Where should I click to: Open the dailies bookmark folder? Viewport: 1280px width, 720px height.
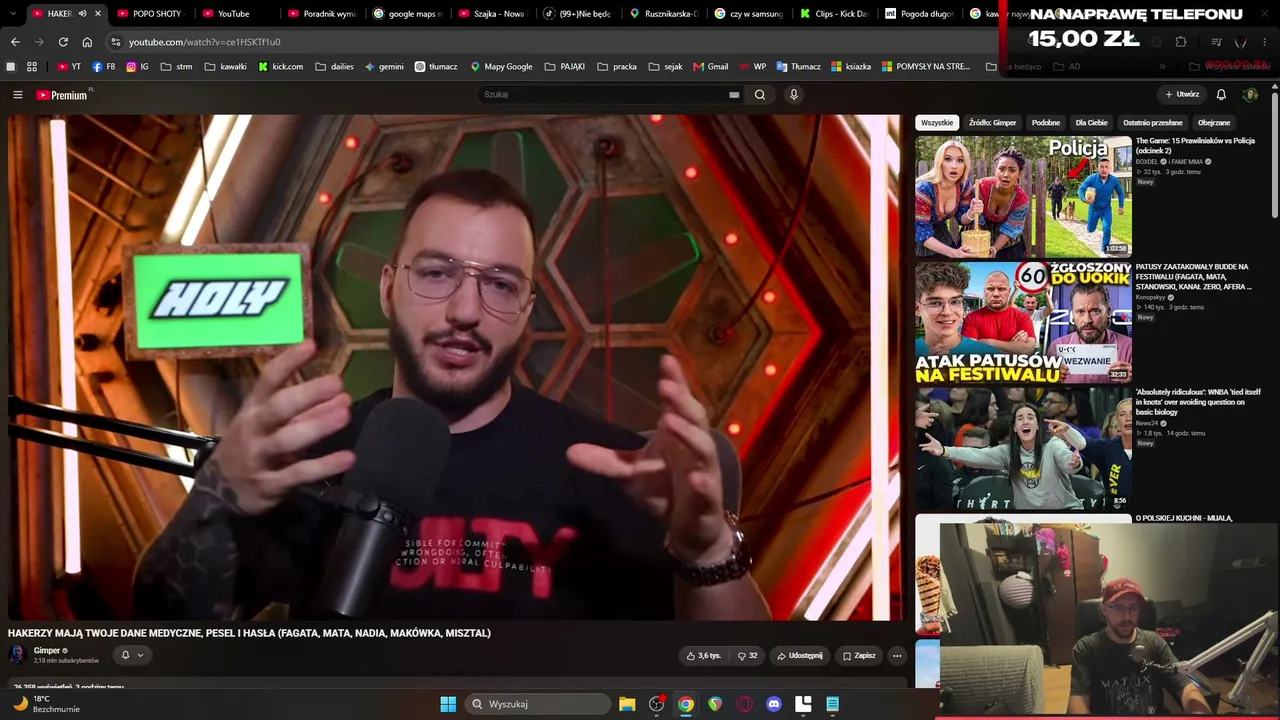click(334, 67)
